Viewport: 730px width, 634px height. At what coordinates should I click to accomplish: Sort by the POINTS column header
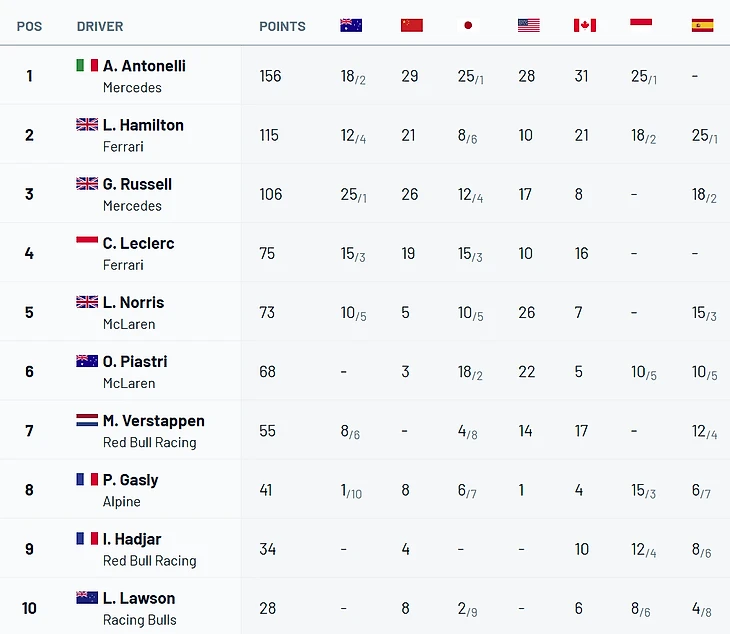click(x=282, y=27)
